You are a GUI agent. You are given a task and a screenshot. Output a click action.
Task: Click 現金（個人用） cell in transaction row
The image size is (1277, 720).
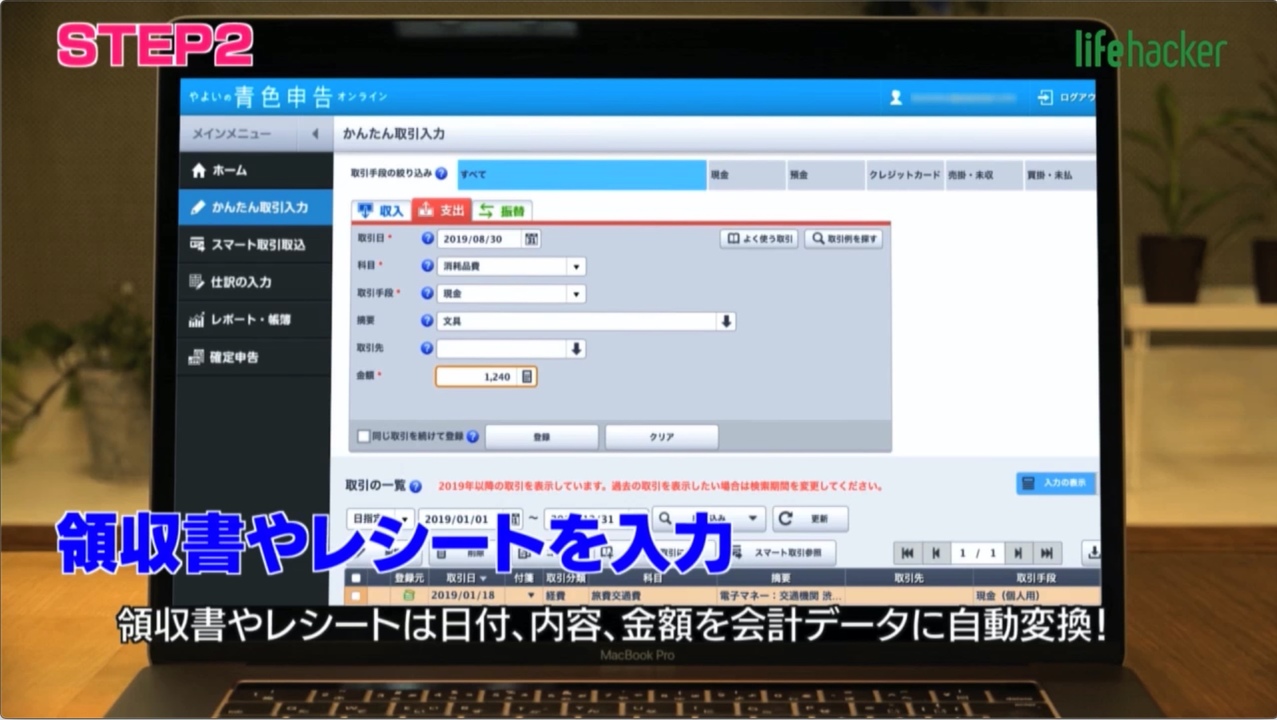(x=1035, y=596)
